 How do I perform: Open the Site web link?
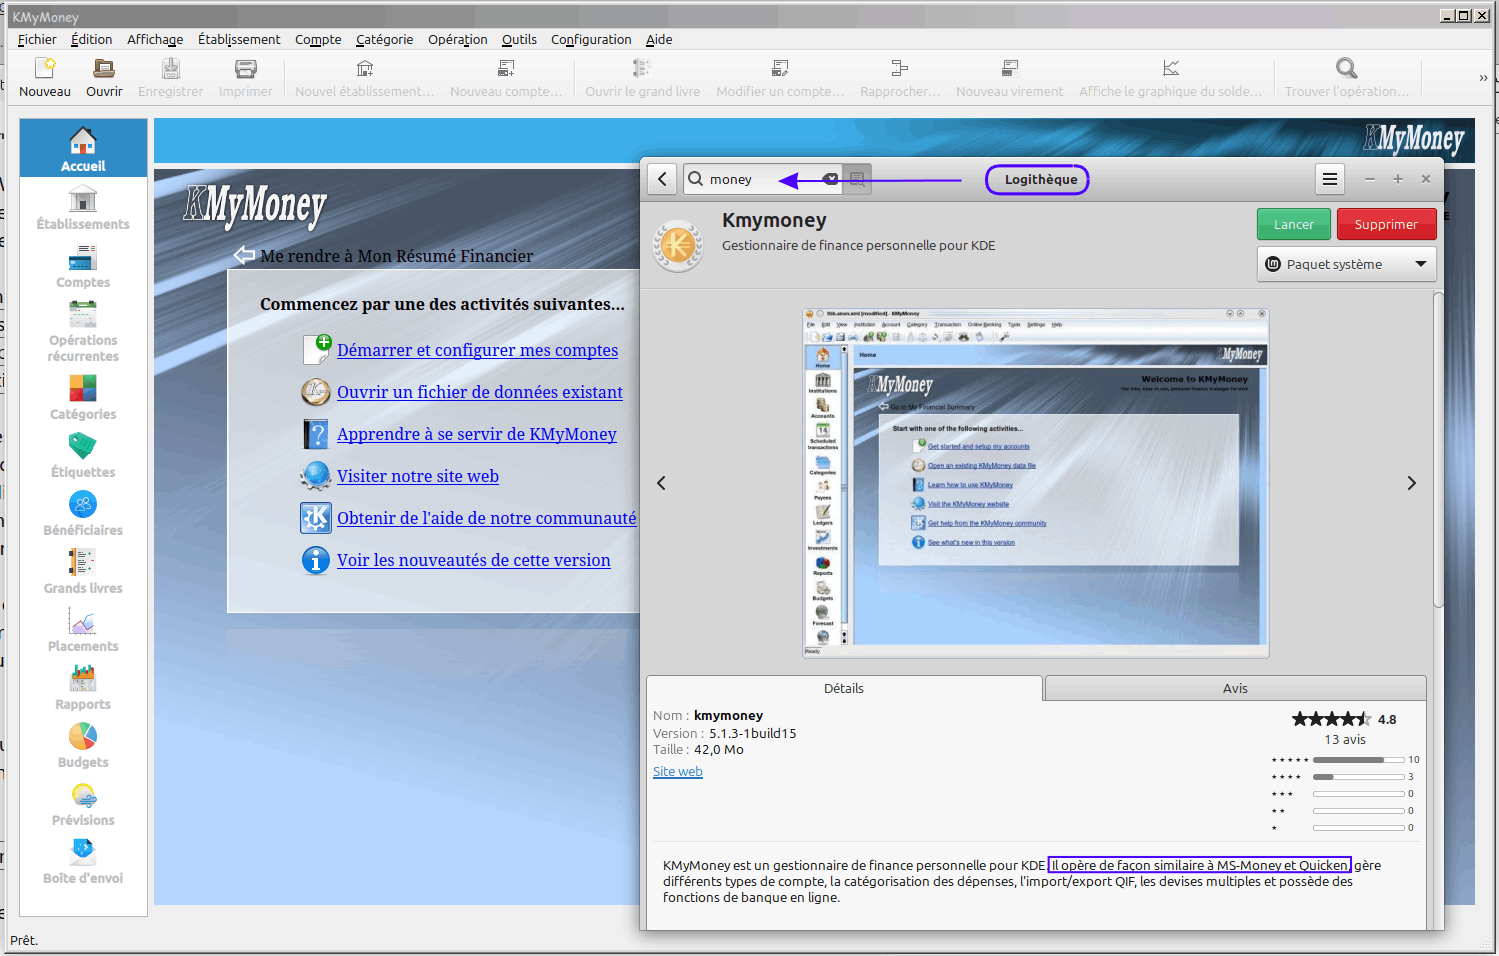coord(677,771)
